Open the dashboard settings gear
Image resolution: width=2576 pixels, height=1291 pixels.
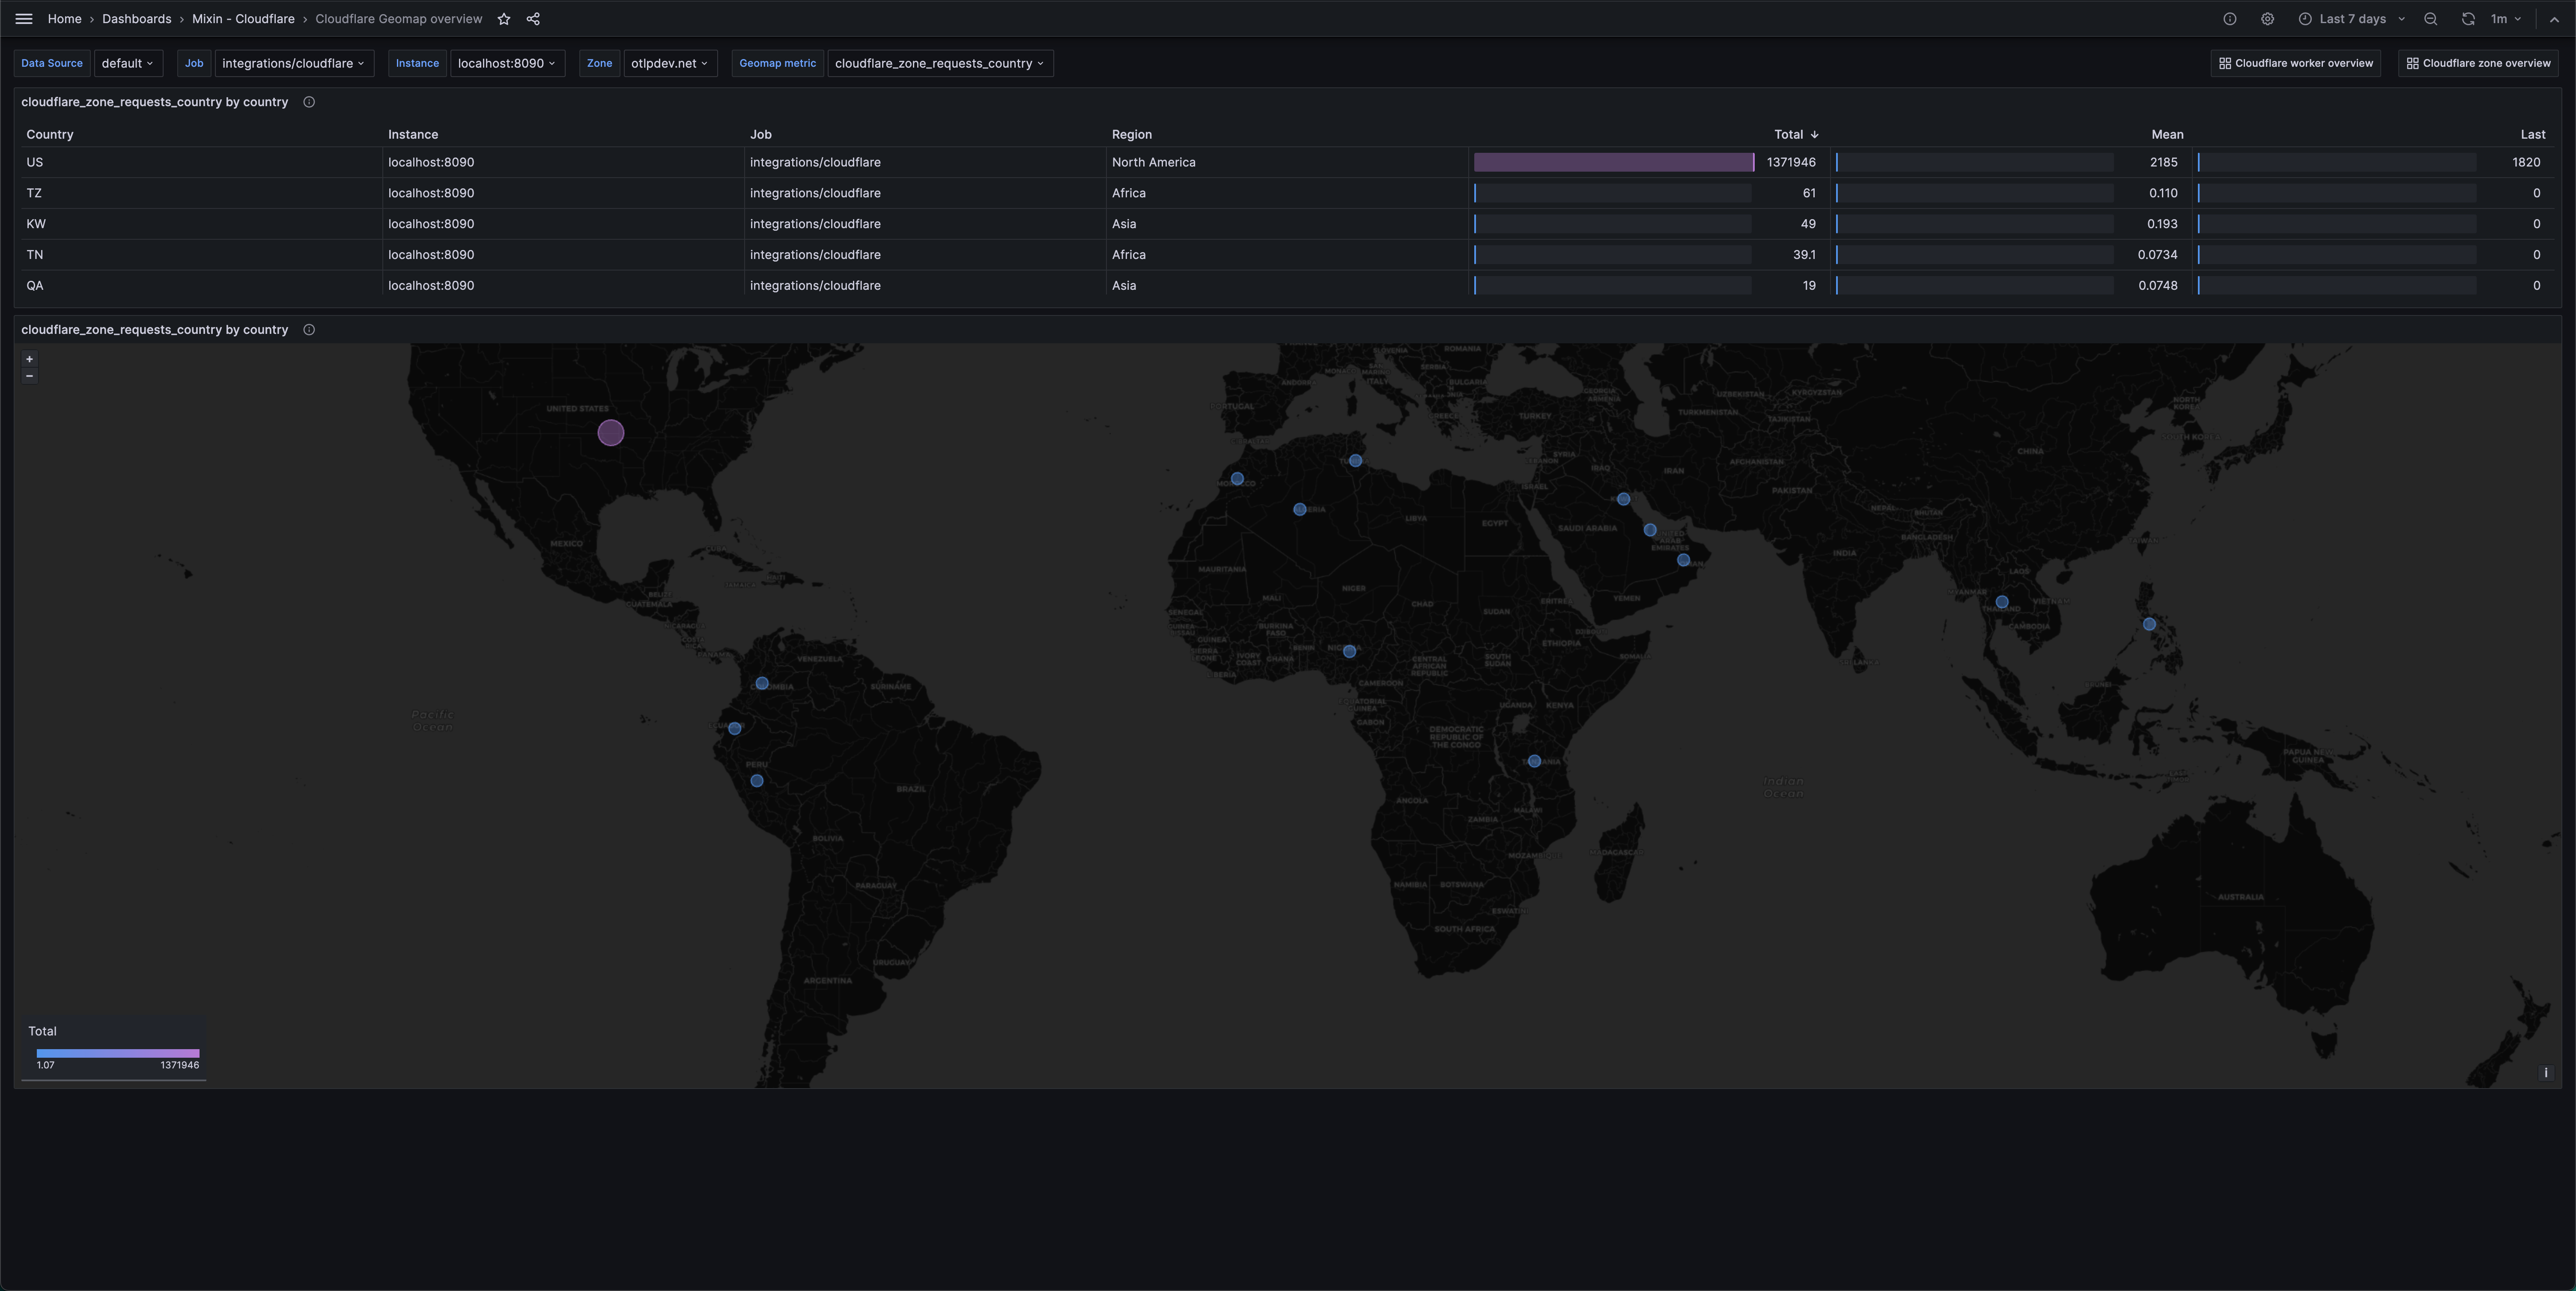click(x=2267, y=18)
